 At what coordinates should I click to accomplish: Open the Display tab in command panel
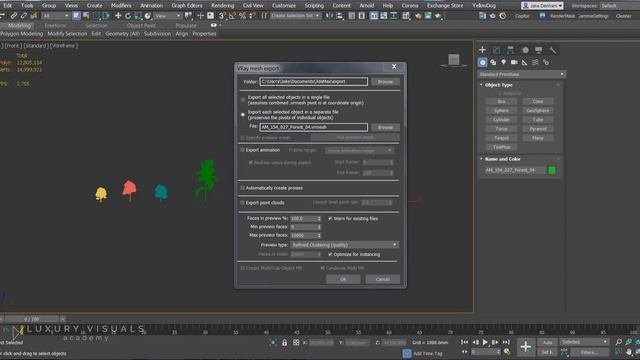point(539,50)
